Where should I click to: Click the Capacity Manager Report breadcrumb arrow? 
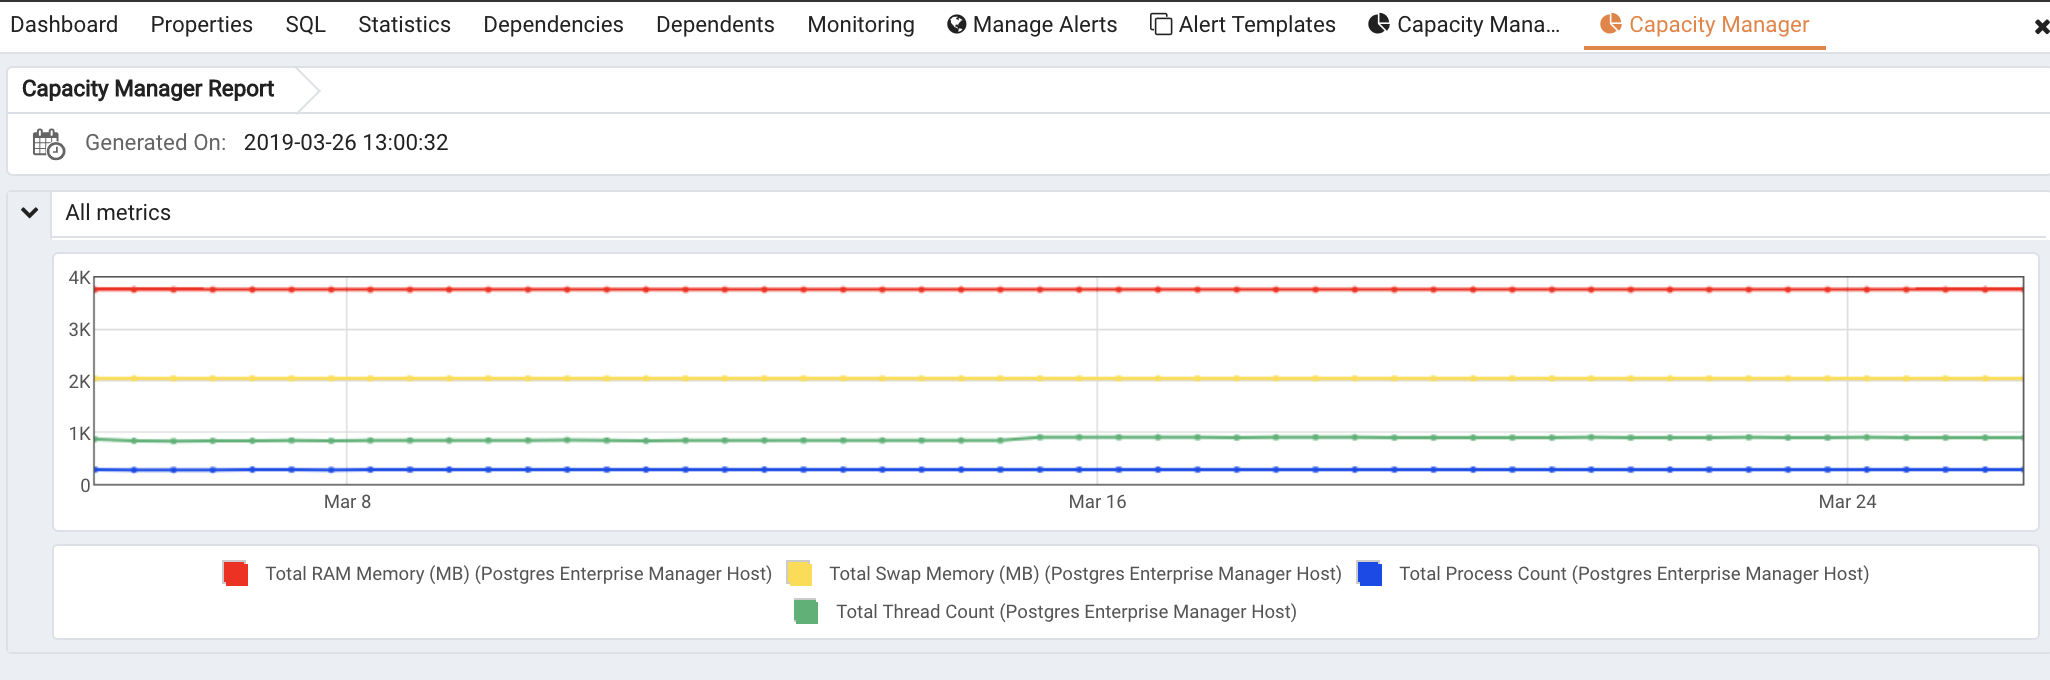pyautogui.click(x=308, y=90)
